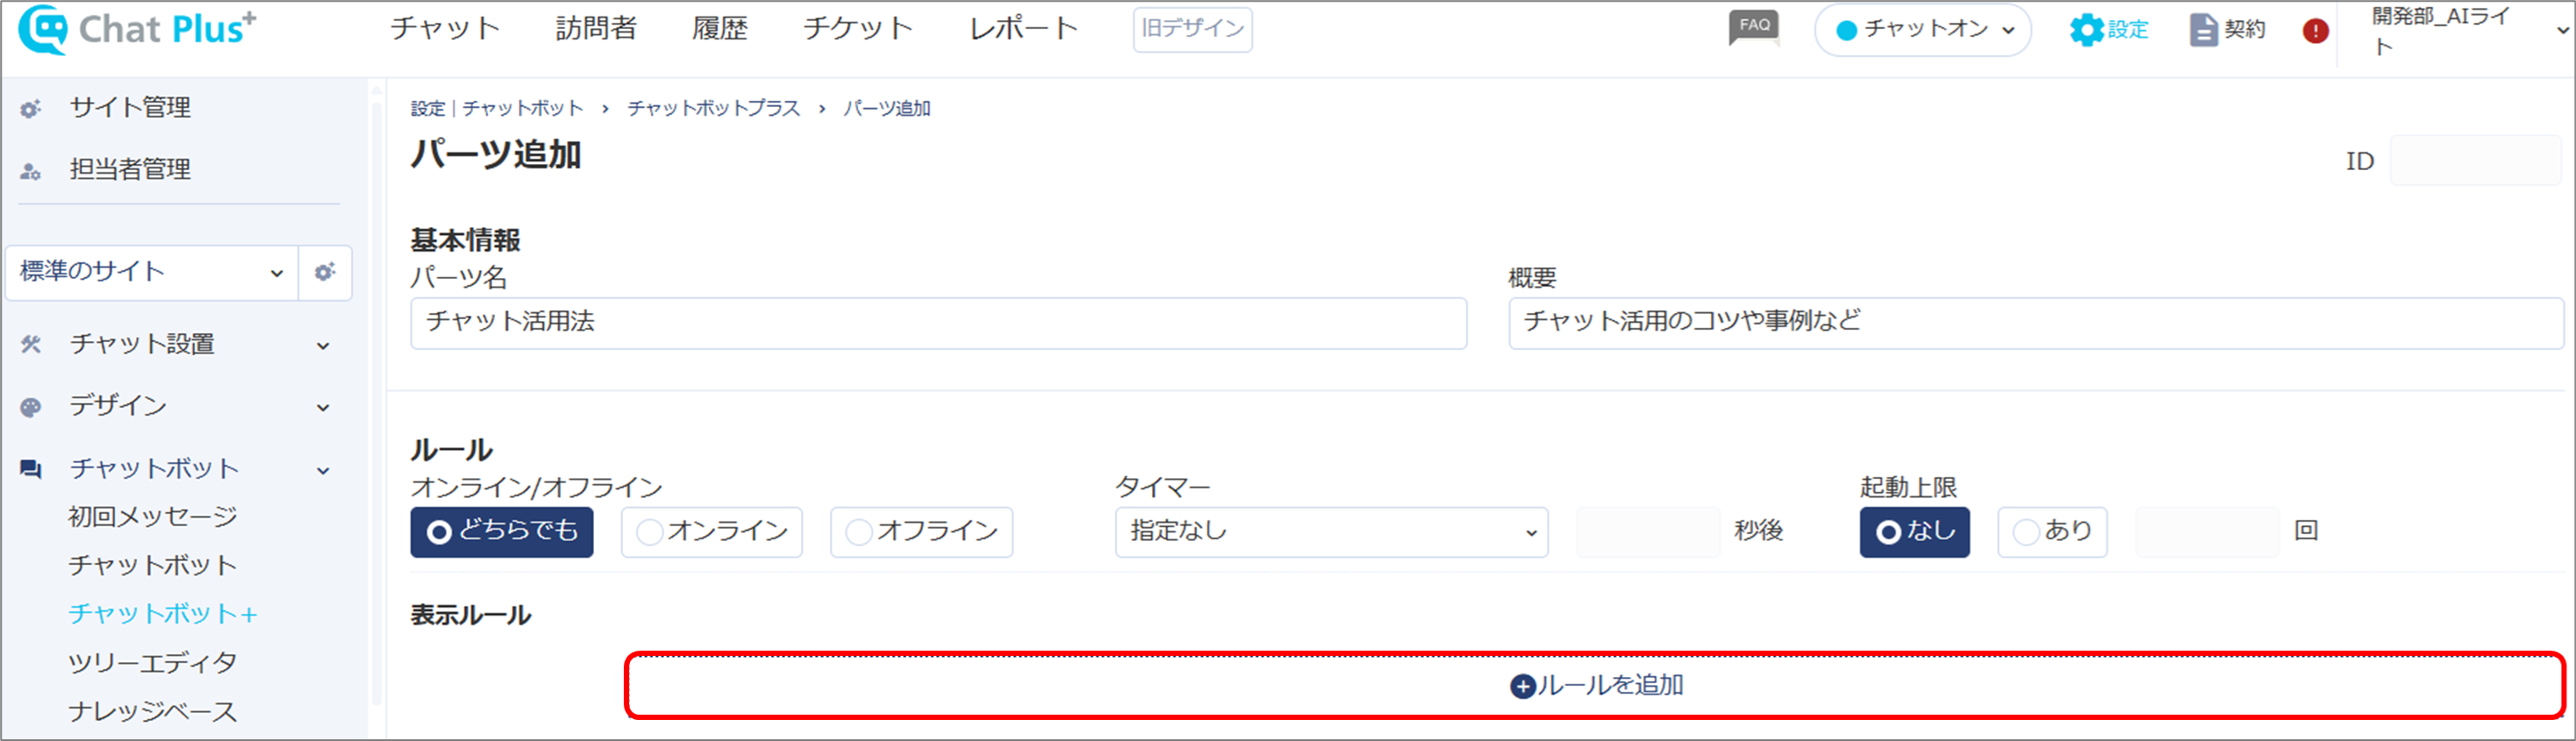Click the 概要 input field
The width and height of the screenshot is (2576, 741).
pos(2036,322)
